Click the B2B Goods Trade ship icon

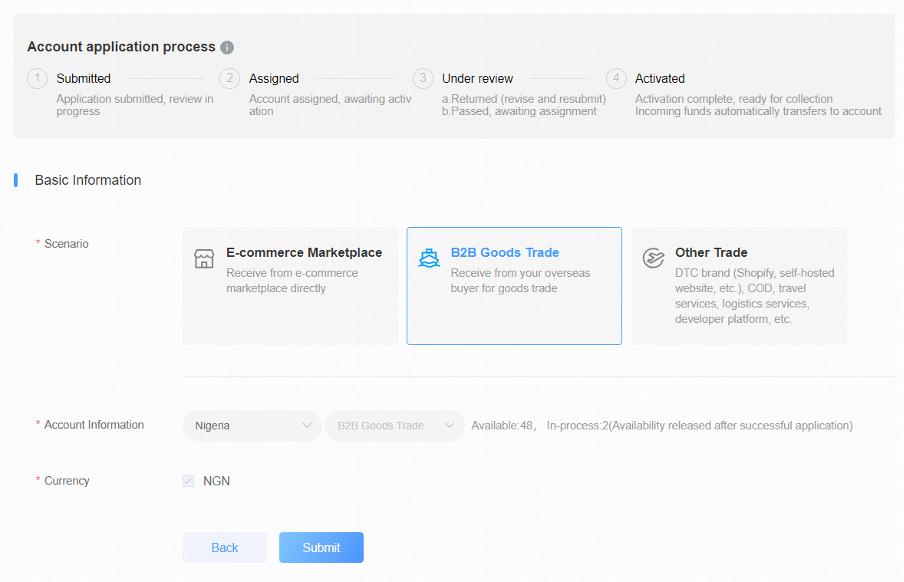429,258
